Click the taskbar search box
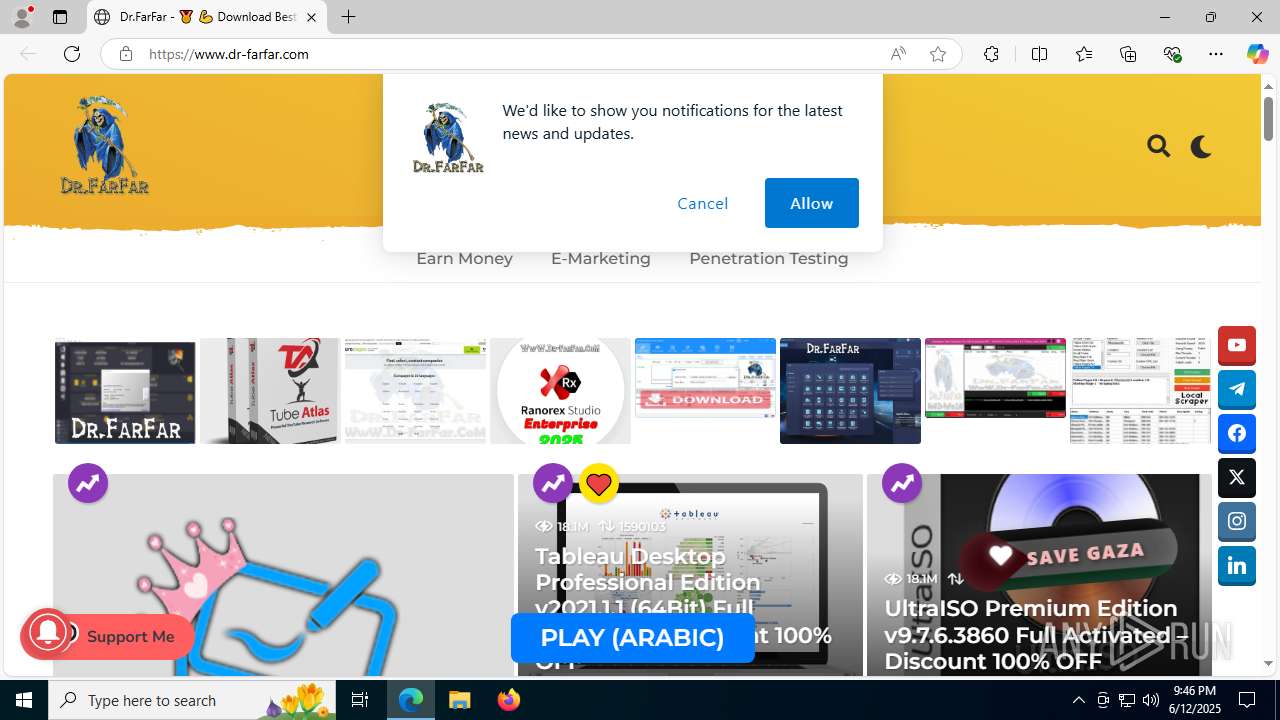 pos(193,700)
